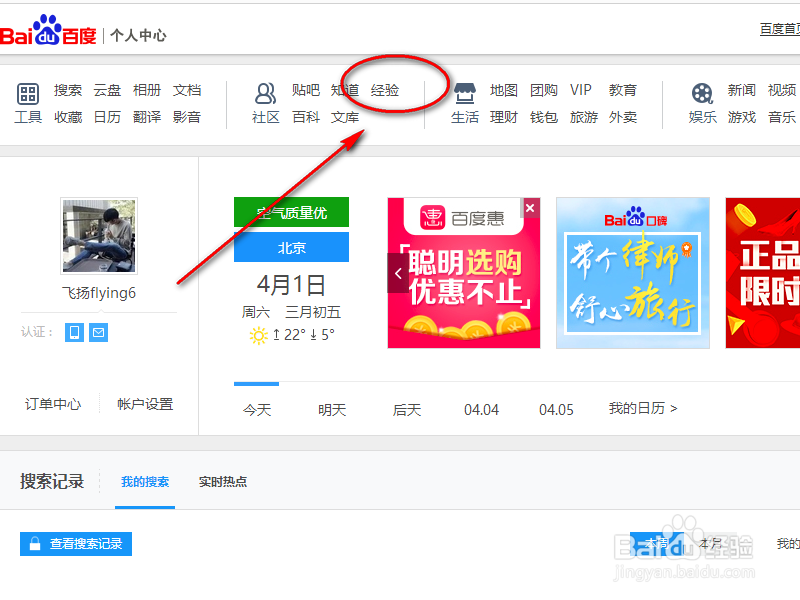This screenshot has height=600, width=800.
Task: Open 相册 album link
Action: coord(147,90)
